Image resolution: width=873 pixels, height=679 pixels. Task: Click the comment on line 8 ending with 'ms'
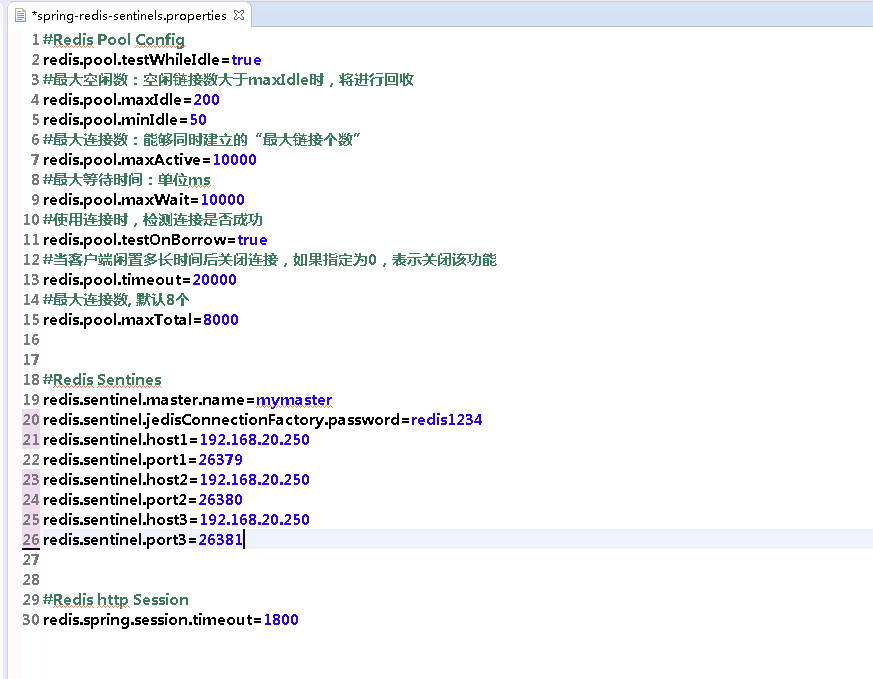pyautogui.click(x=127, y=180)
